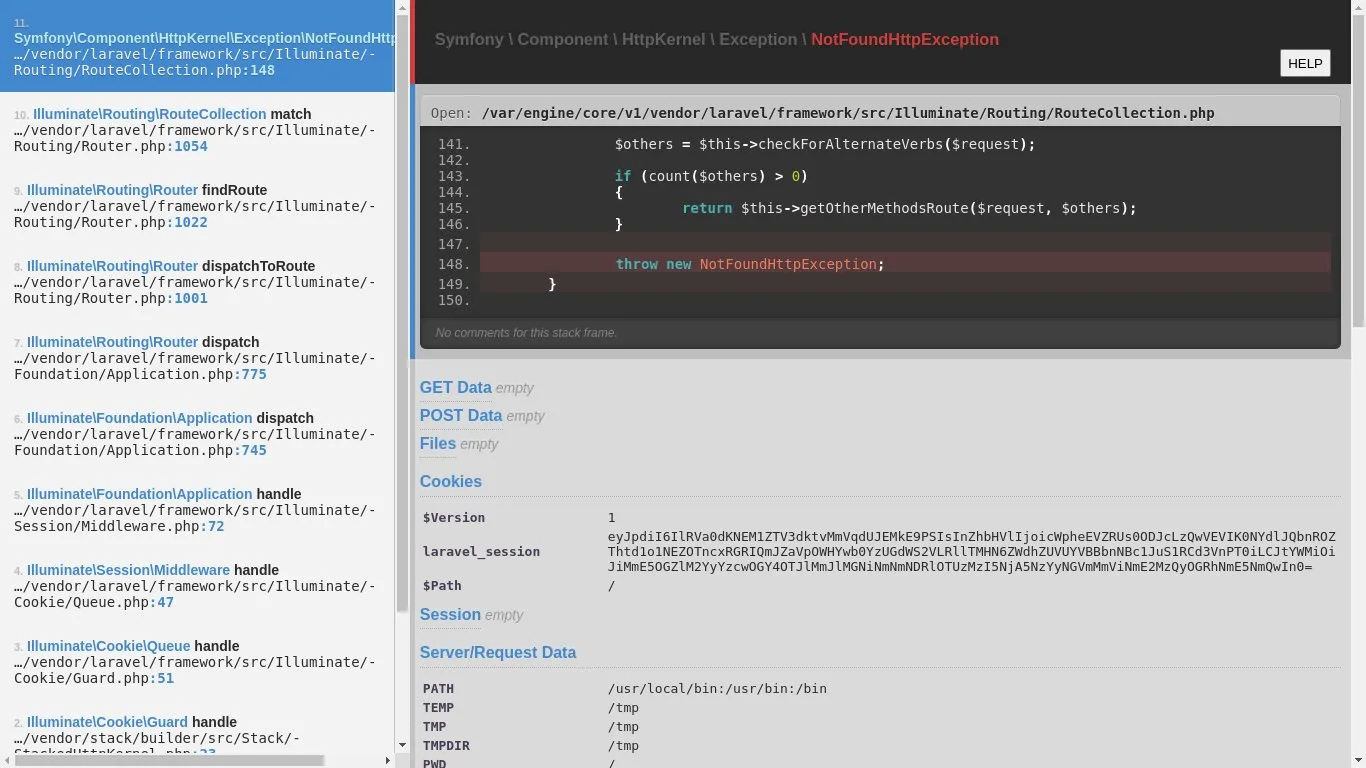Click code line 143 if count condition
The image size is (1366, 768).
711,176
